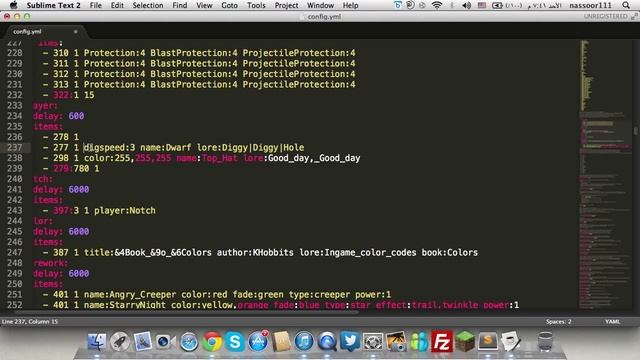The height and width of the screenshot is (360, 640).
Task: Click line number 237 in gutter
Action: click(x=15, y=147)
